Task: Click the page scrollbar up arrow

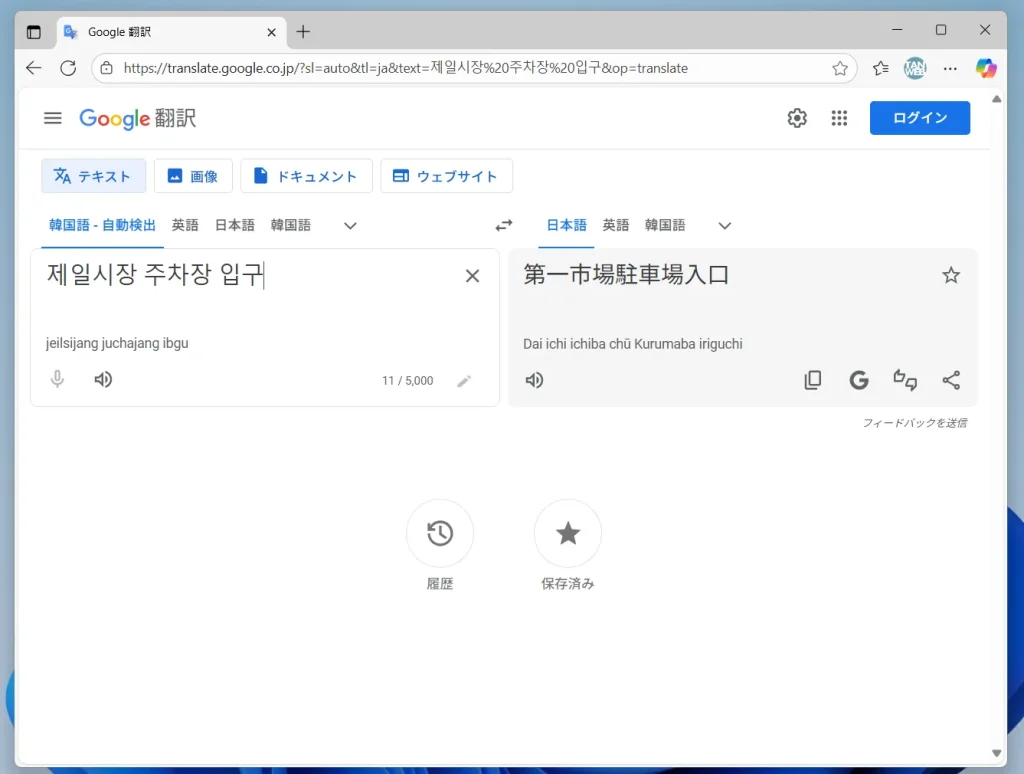Action: [996, 99]
